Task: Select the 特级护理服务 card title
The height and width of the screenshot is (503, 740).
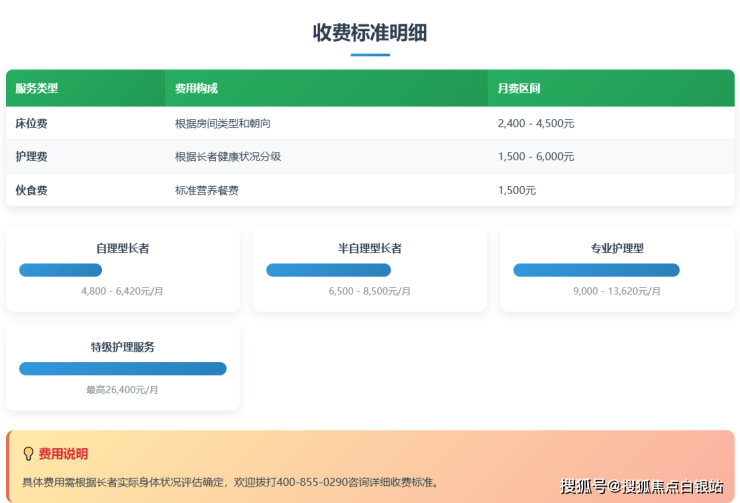Action: pyautogui.click(x=123, y=347)
